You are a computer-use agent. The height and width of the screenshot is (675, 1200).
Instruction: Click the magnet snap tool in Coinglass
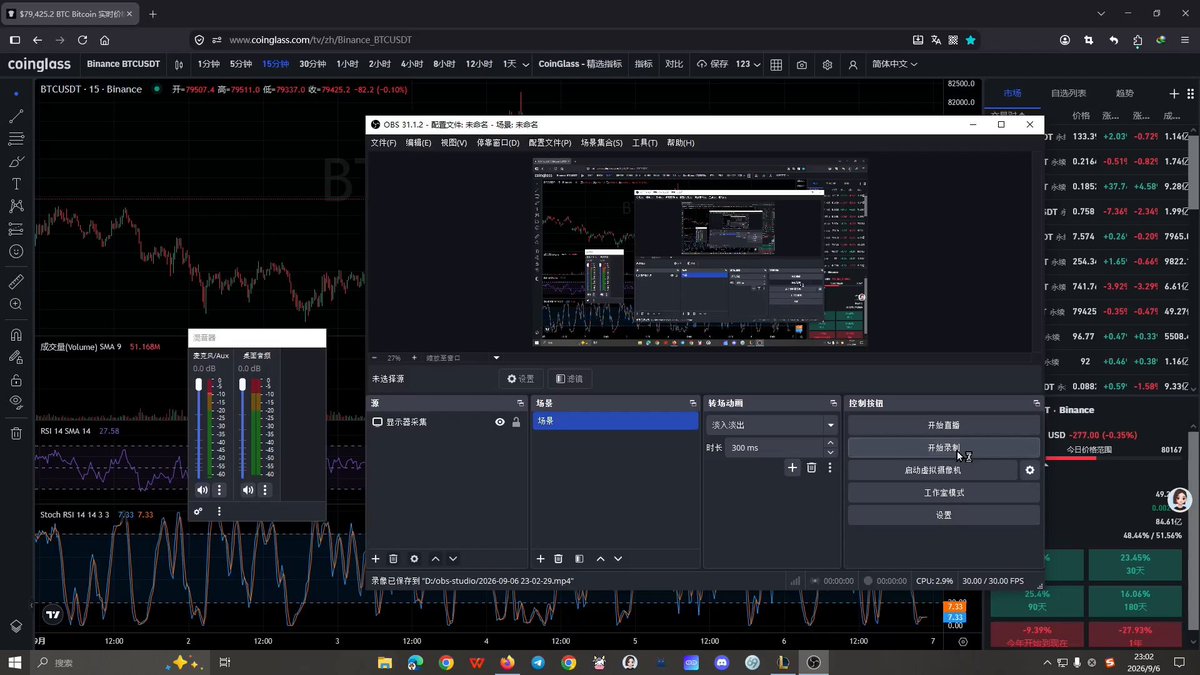[x=16, y=335]
